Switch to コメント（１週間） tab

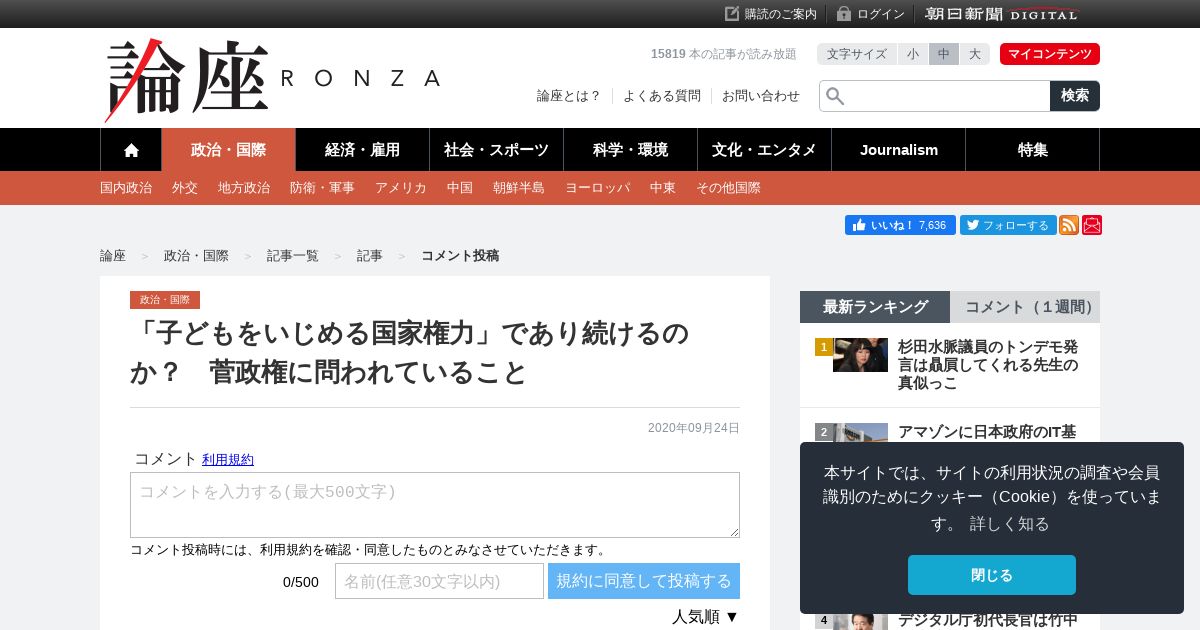point(1025,307)
